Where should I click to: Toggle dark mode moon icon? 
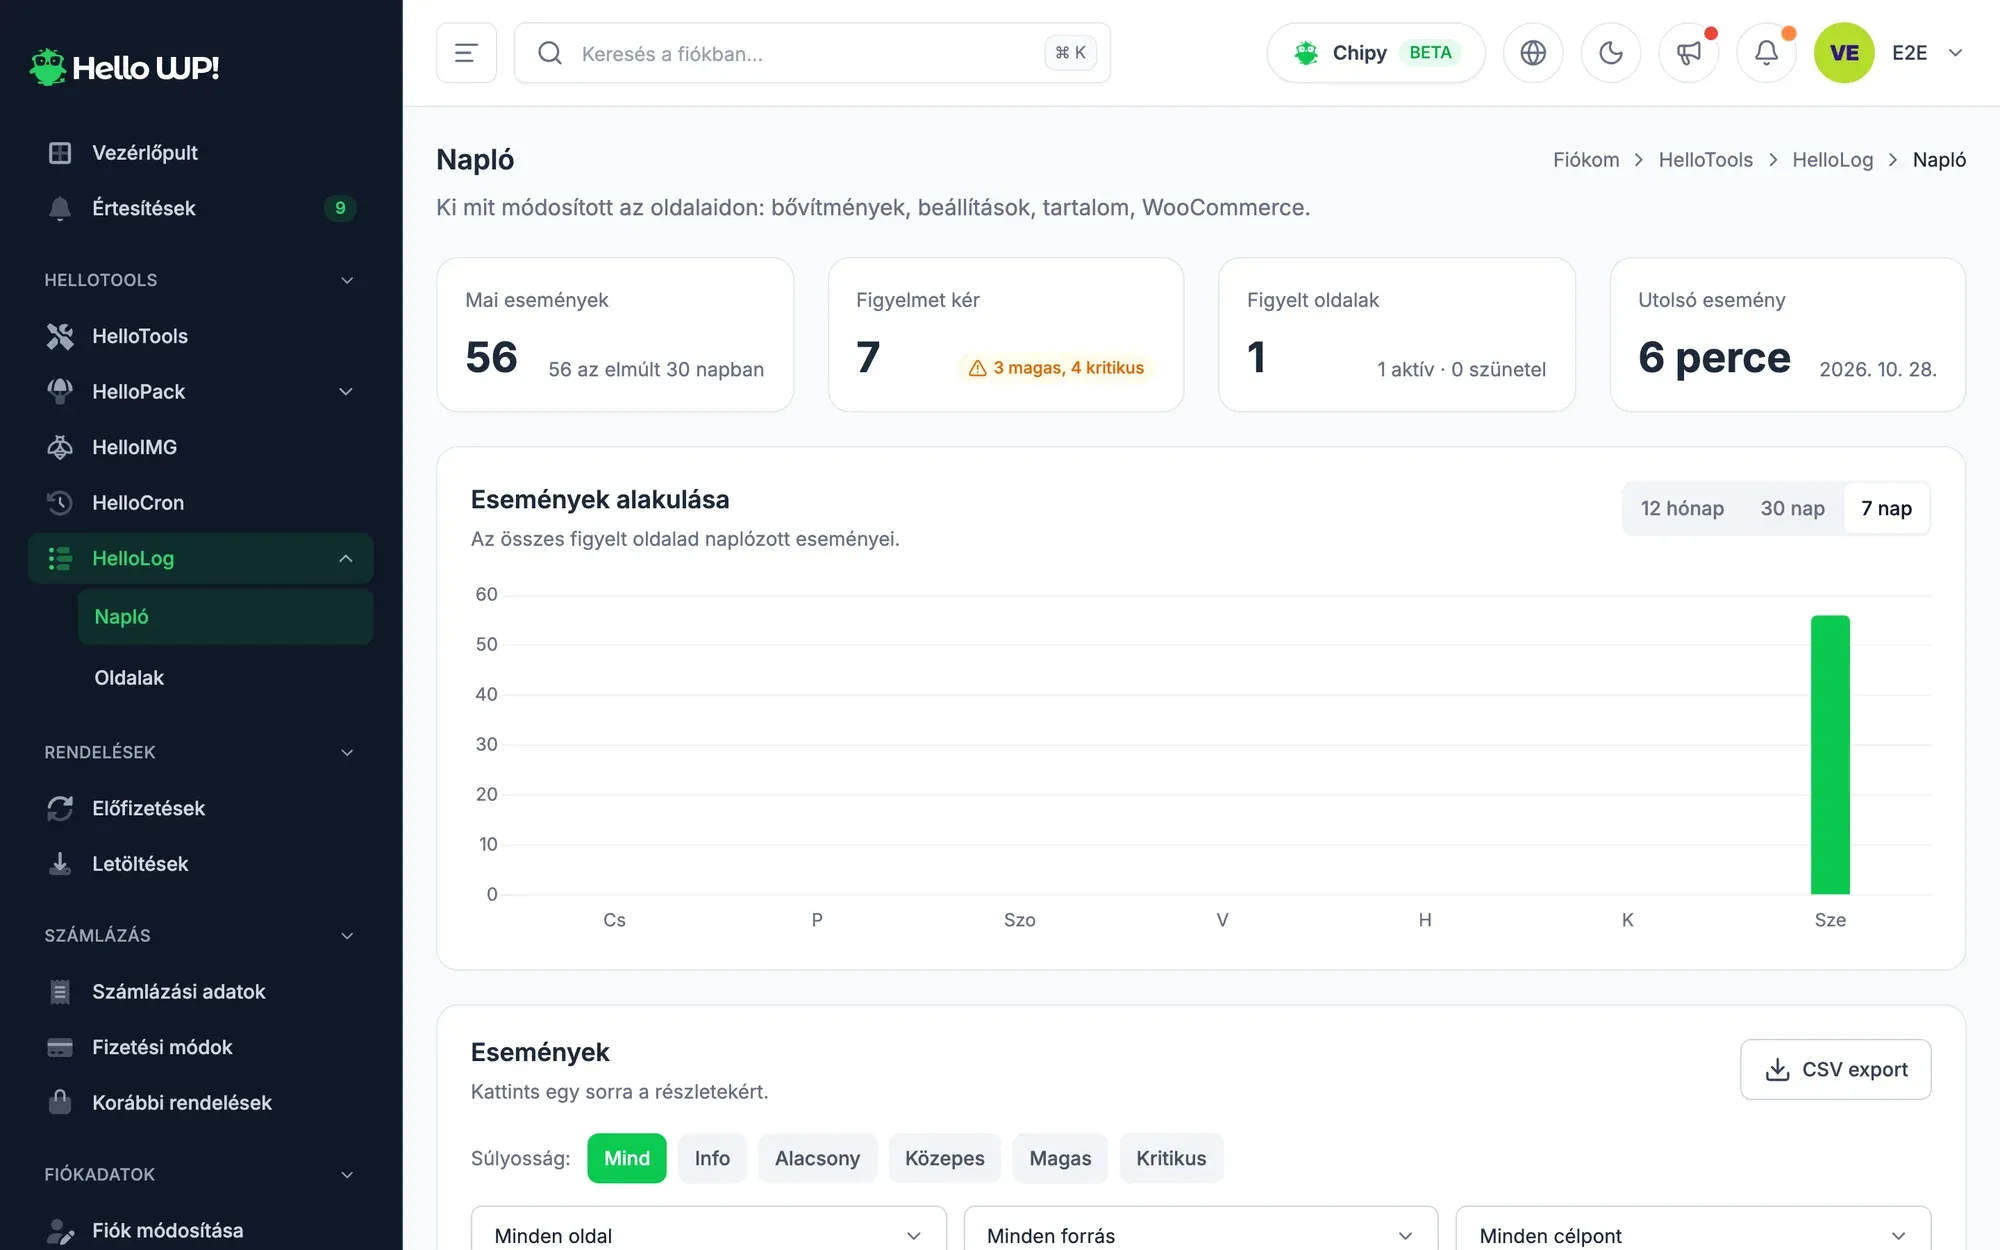tap(1610, 53)
